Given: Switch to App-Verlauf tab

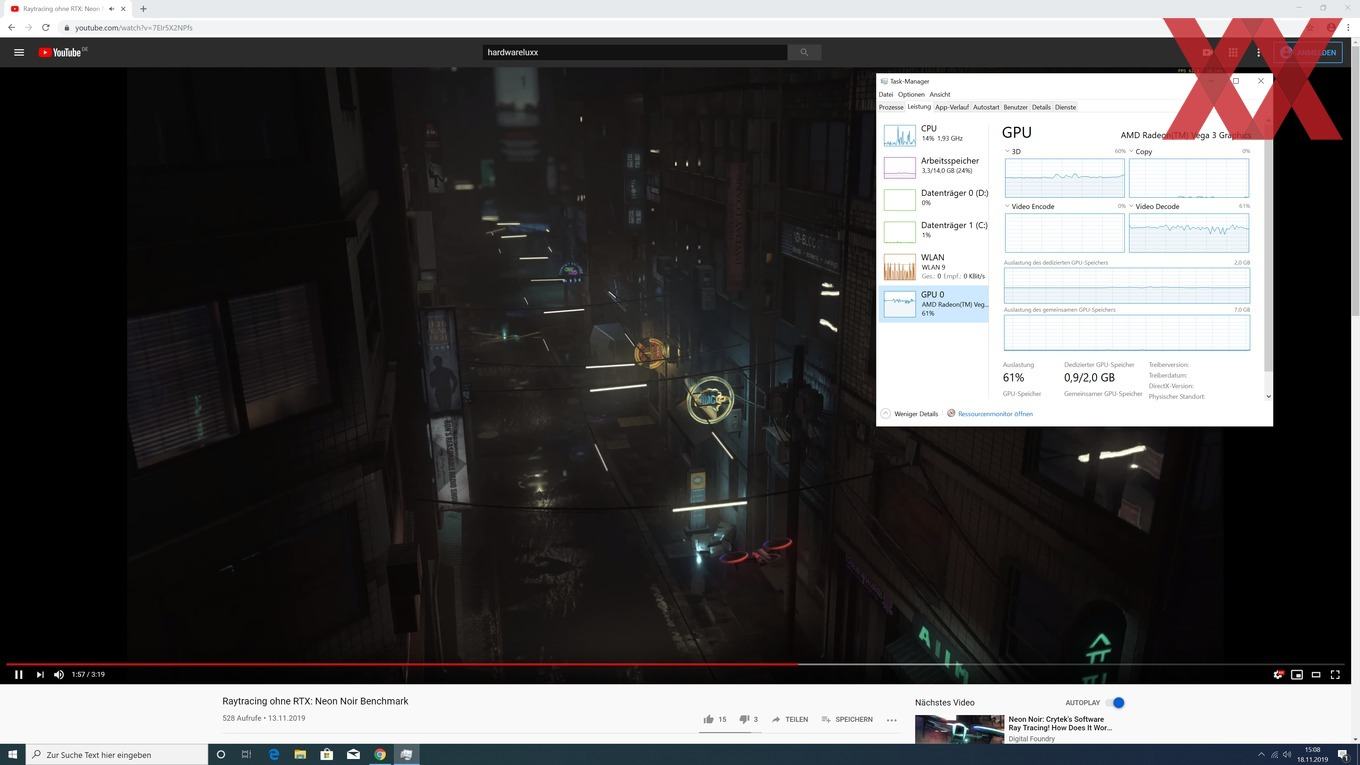Looking at the screenshot, I should pyautogui.click(x=952, y=107).
